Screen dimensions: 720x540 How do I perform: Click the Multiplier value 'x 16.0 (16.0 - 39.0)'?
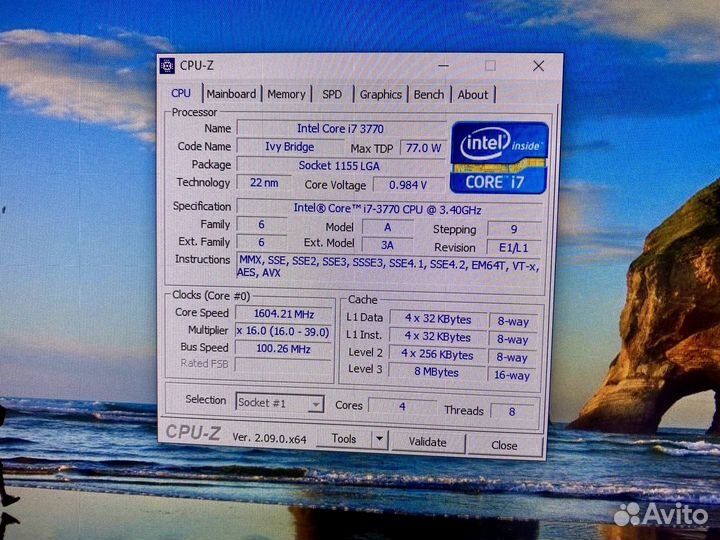point(283,332)
